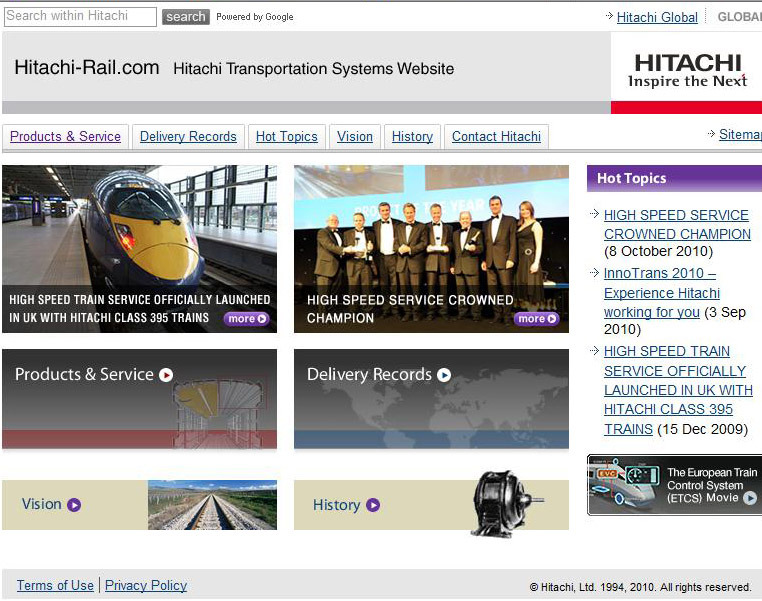Image resolution: width=762 pixels, height=601 pixels.
Task: Click Hitachi Transportation Systems Website heading
Action: [x=313, y=69]
